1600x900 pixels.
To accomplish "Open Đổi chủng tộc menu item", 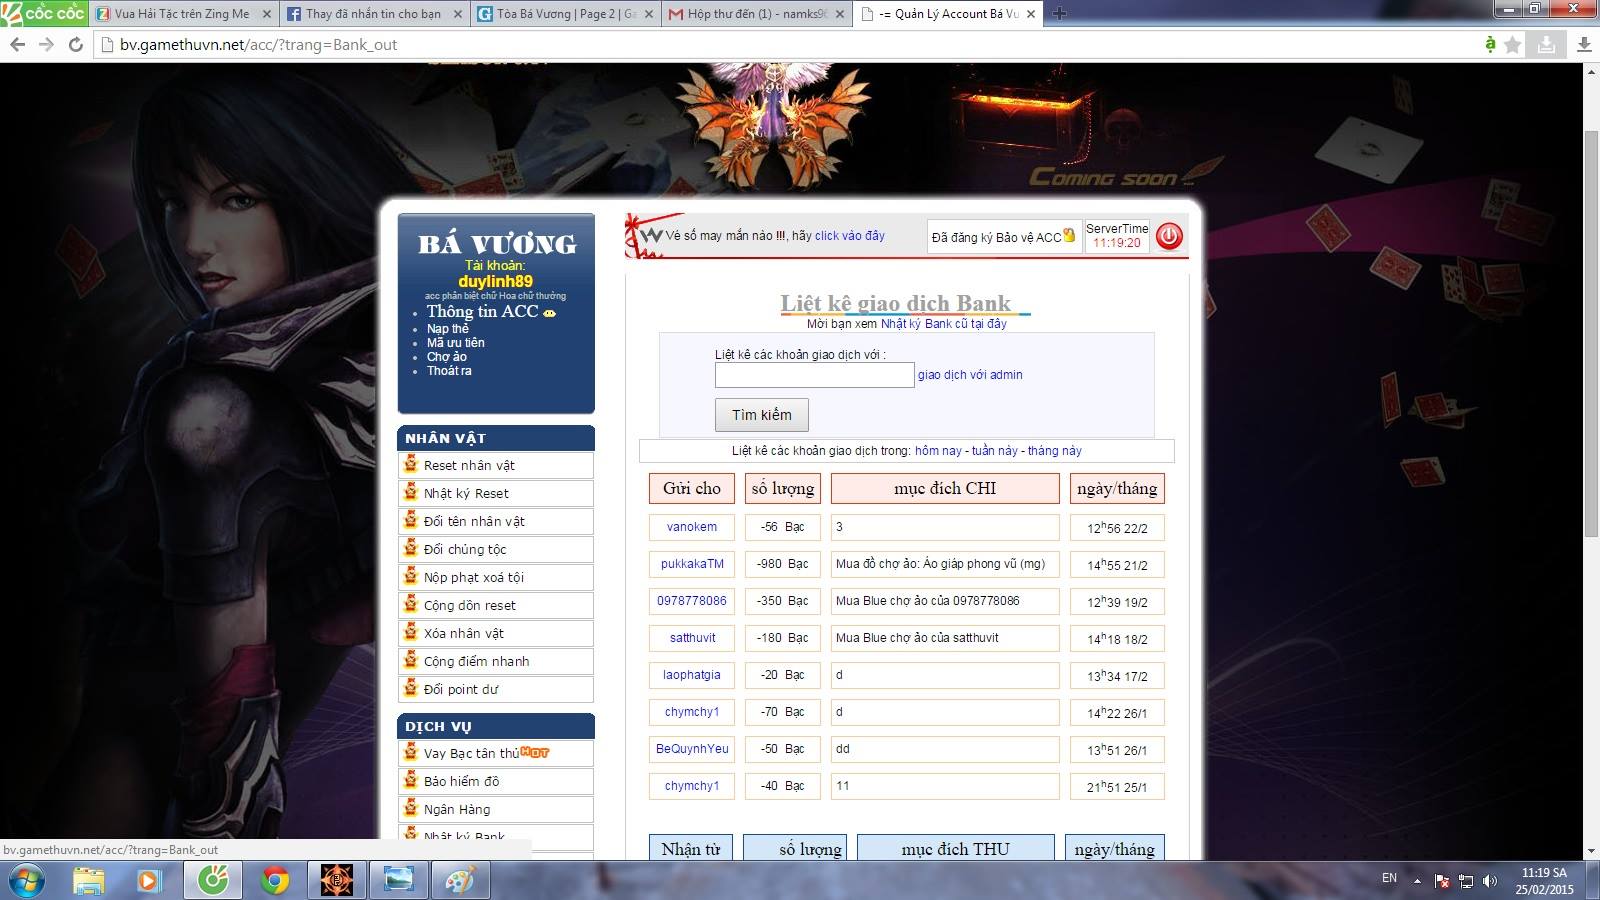I will (x=496, y=549).
